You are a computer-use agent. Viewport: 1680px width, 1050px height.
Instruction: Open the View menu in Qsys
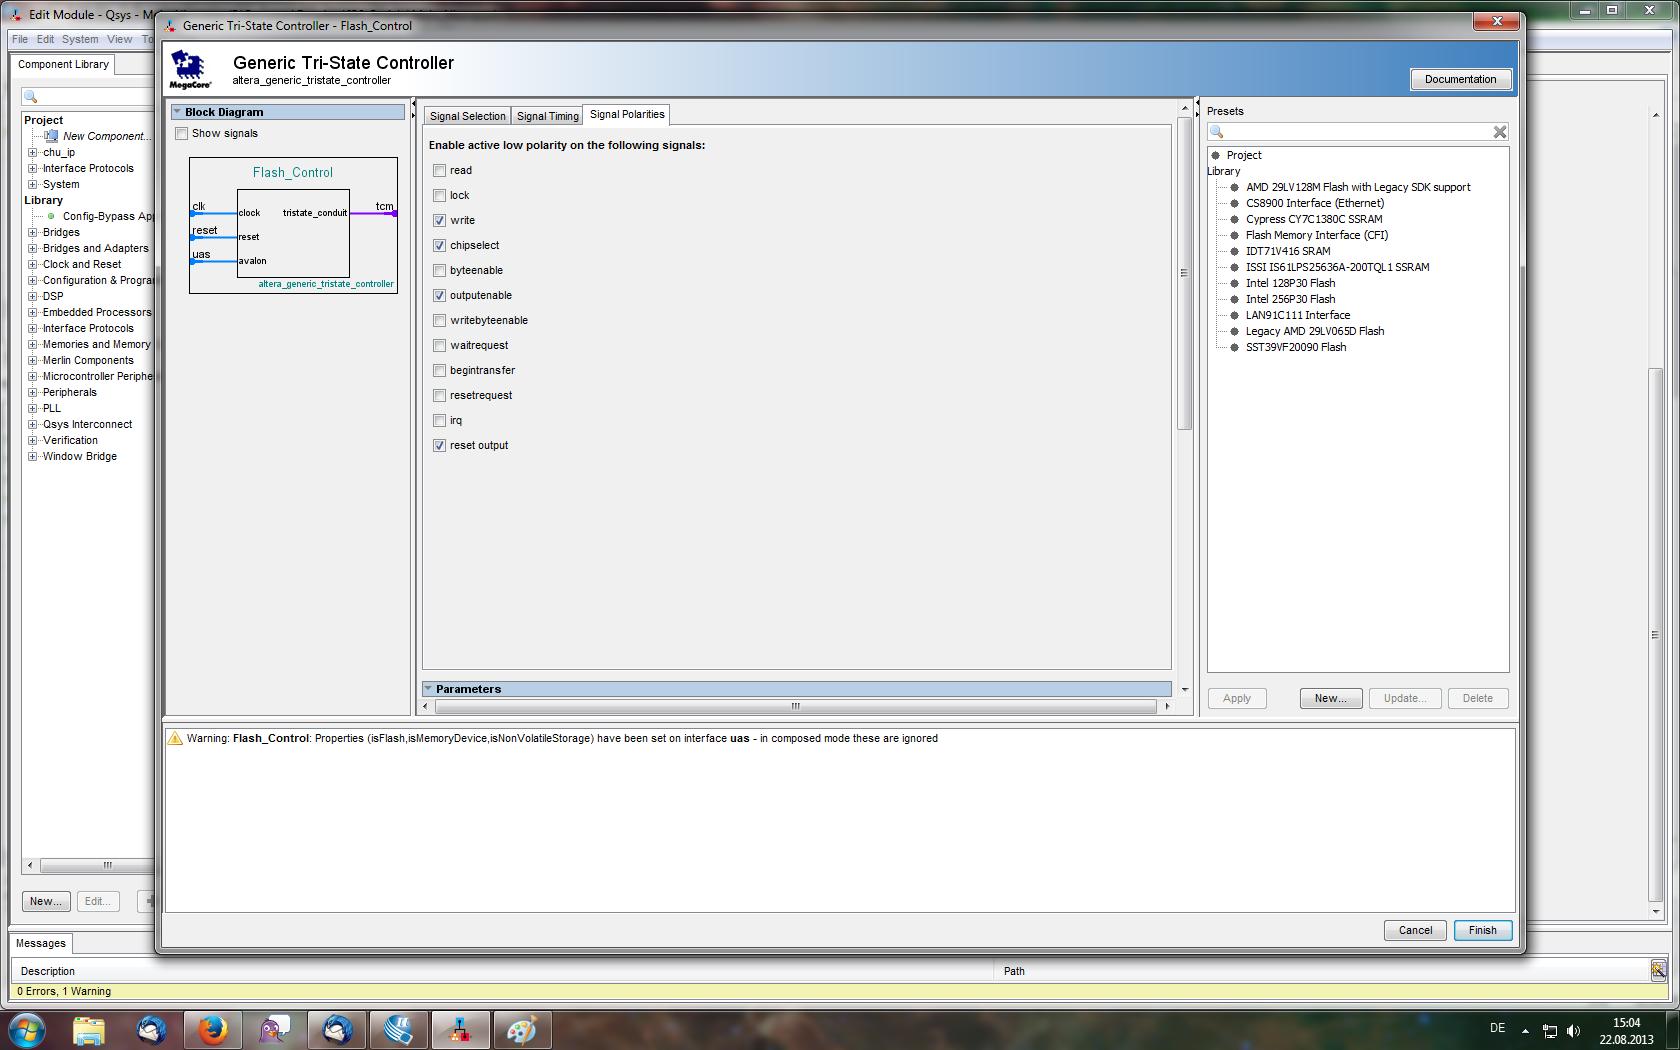click(x=120, y=39)
